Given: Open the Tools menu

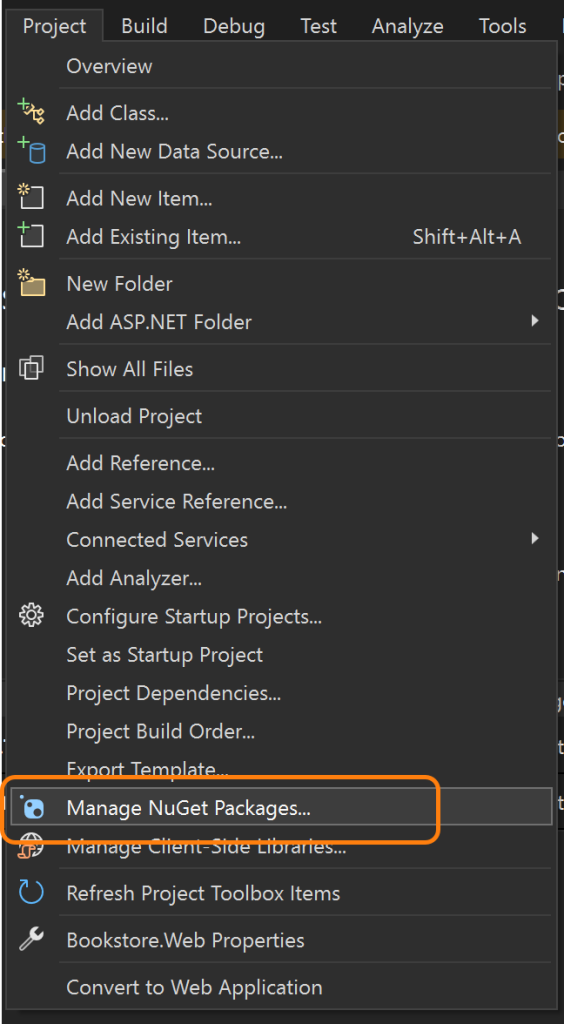Looking at the screenshot, I should (x=503, y=26).
